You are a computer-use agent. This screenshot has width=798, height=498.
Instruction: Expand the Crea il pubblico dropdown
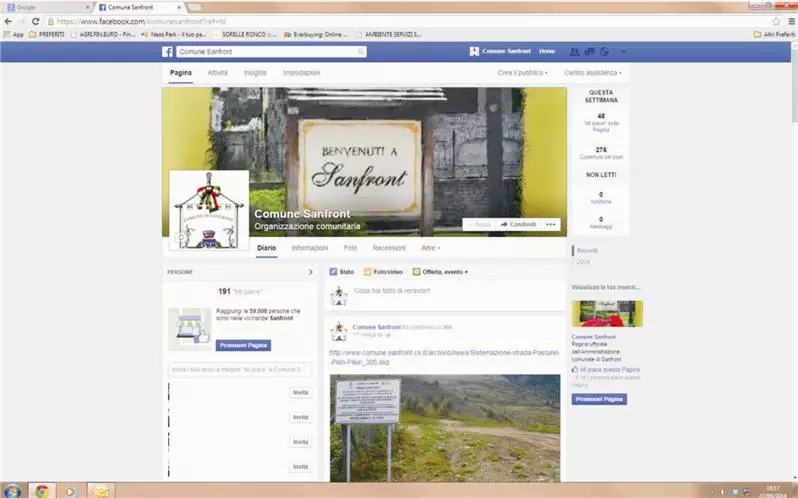[523, 73]
